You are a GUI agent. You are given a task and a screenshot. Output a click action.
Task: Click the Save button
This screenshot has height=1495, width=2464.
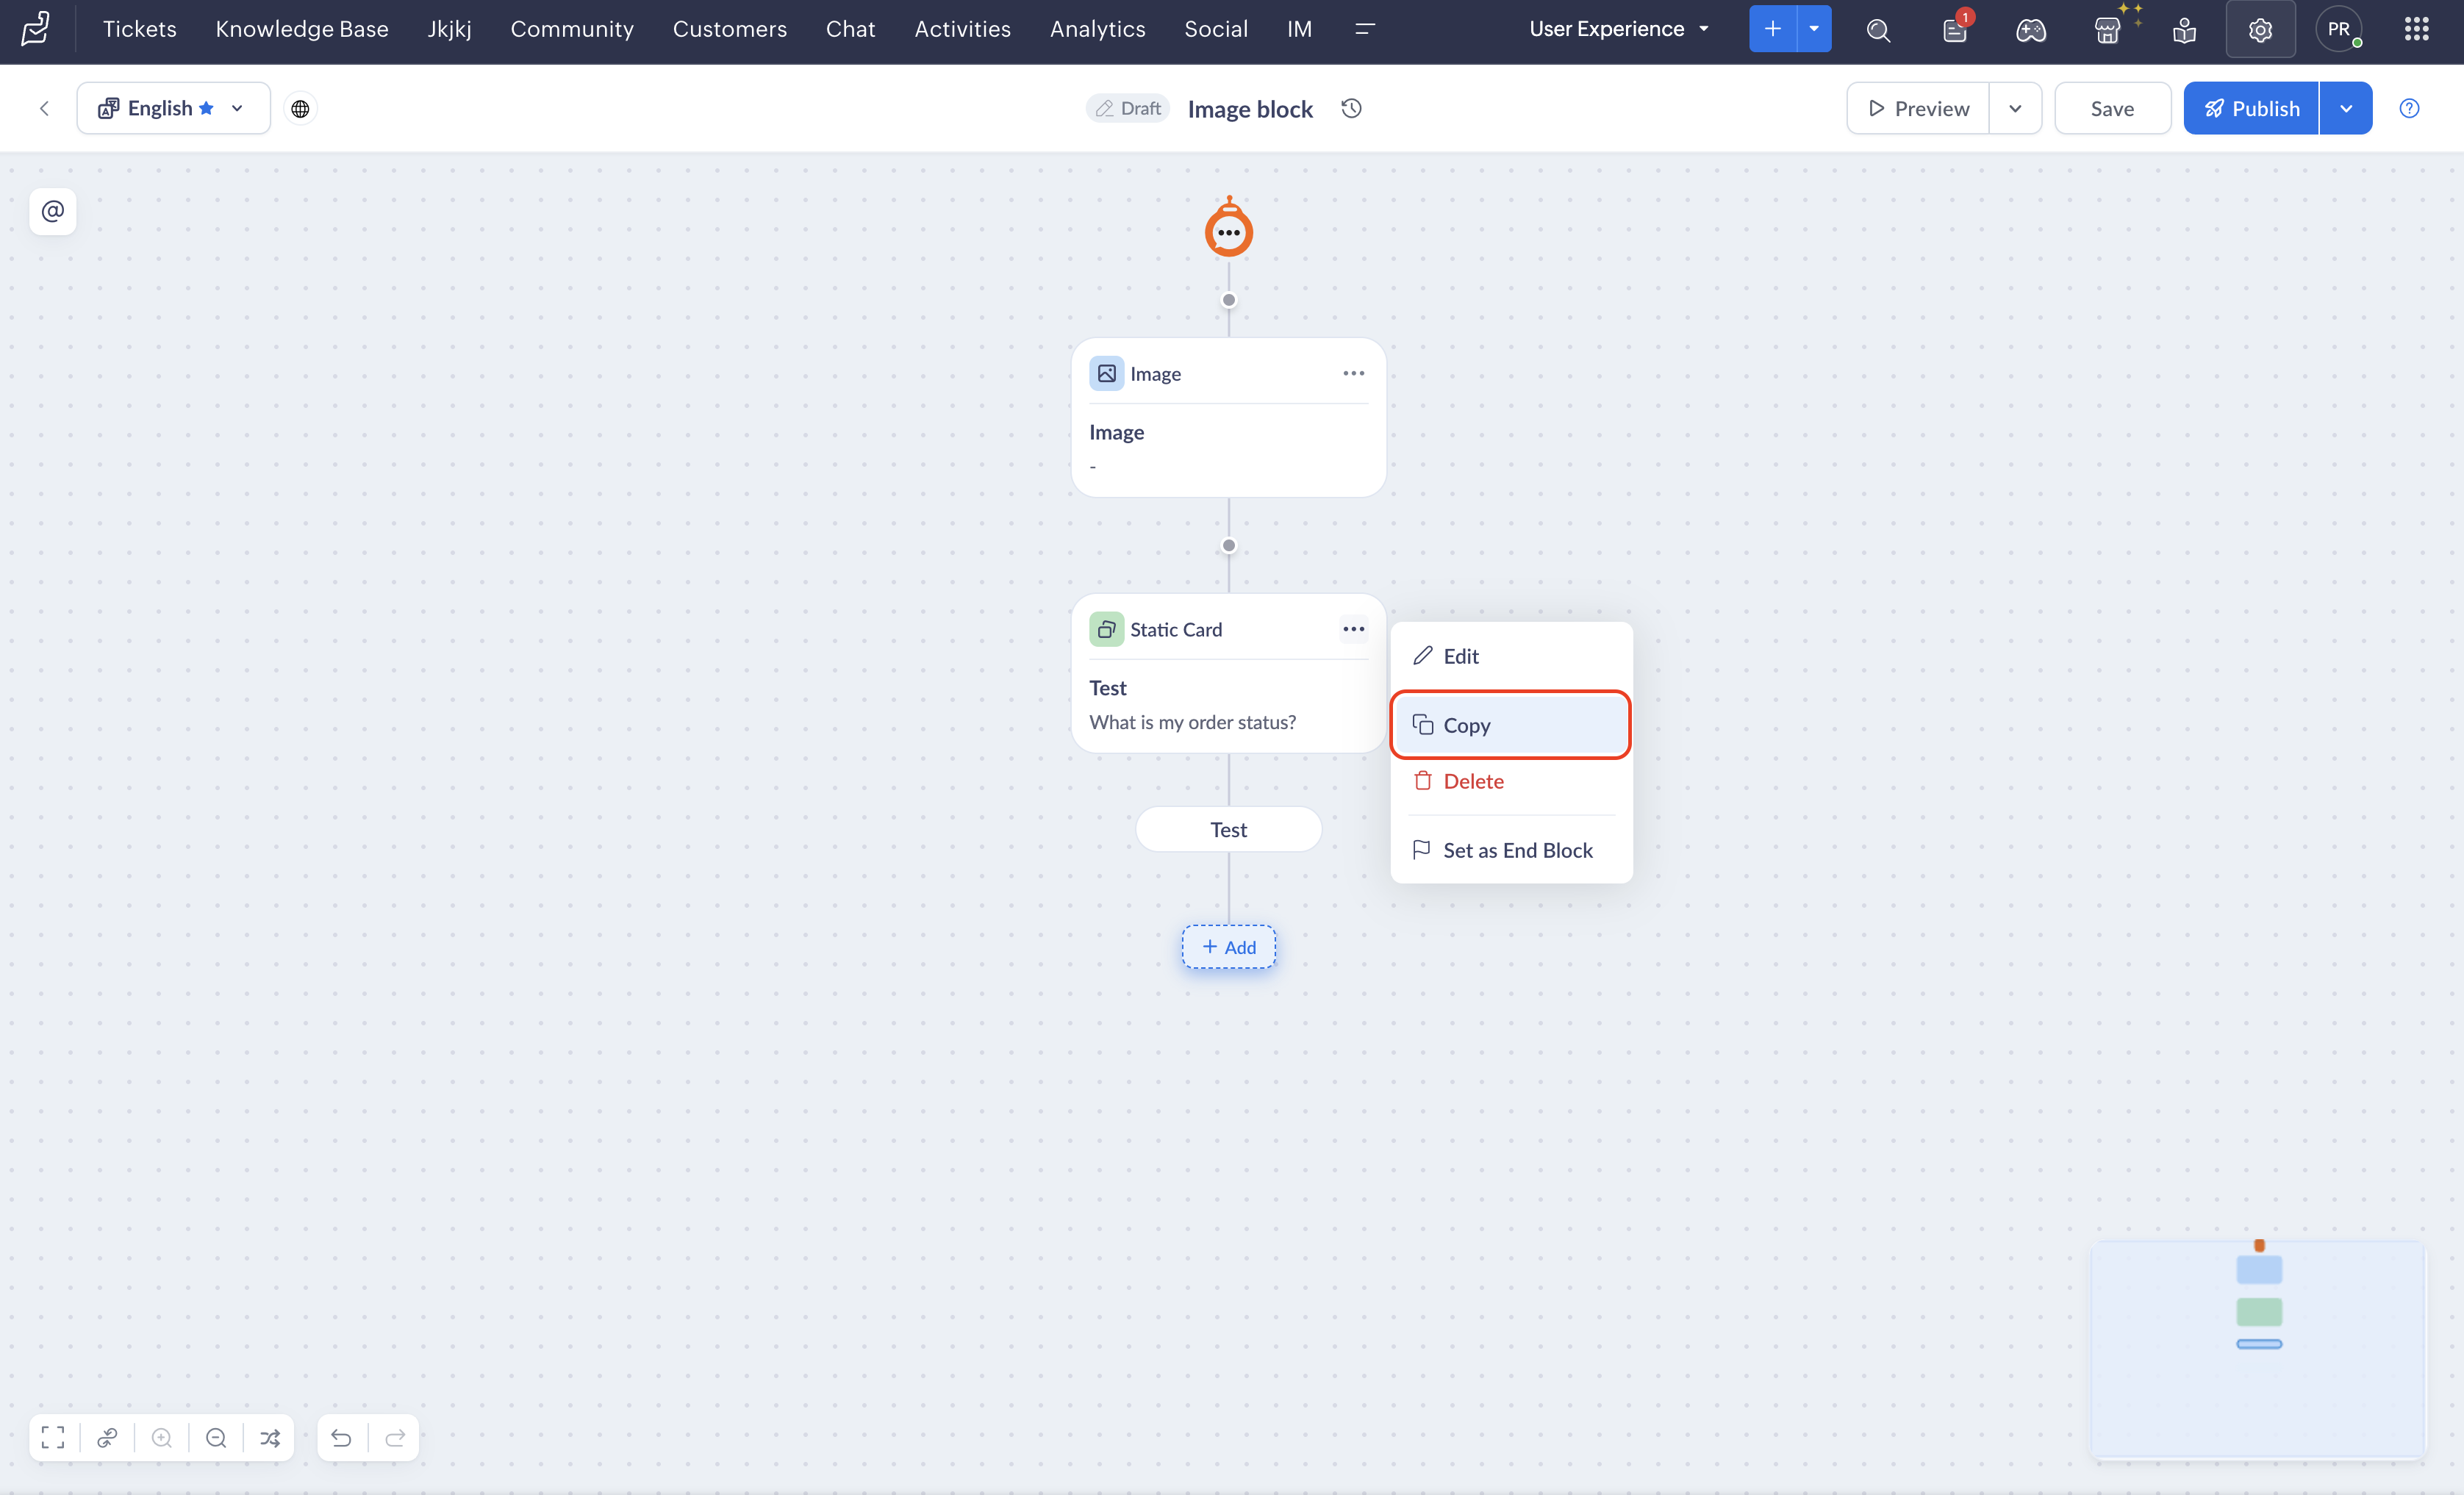[2112, 108]
